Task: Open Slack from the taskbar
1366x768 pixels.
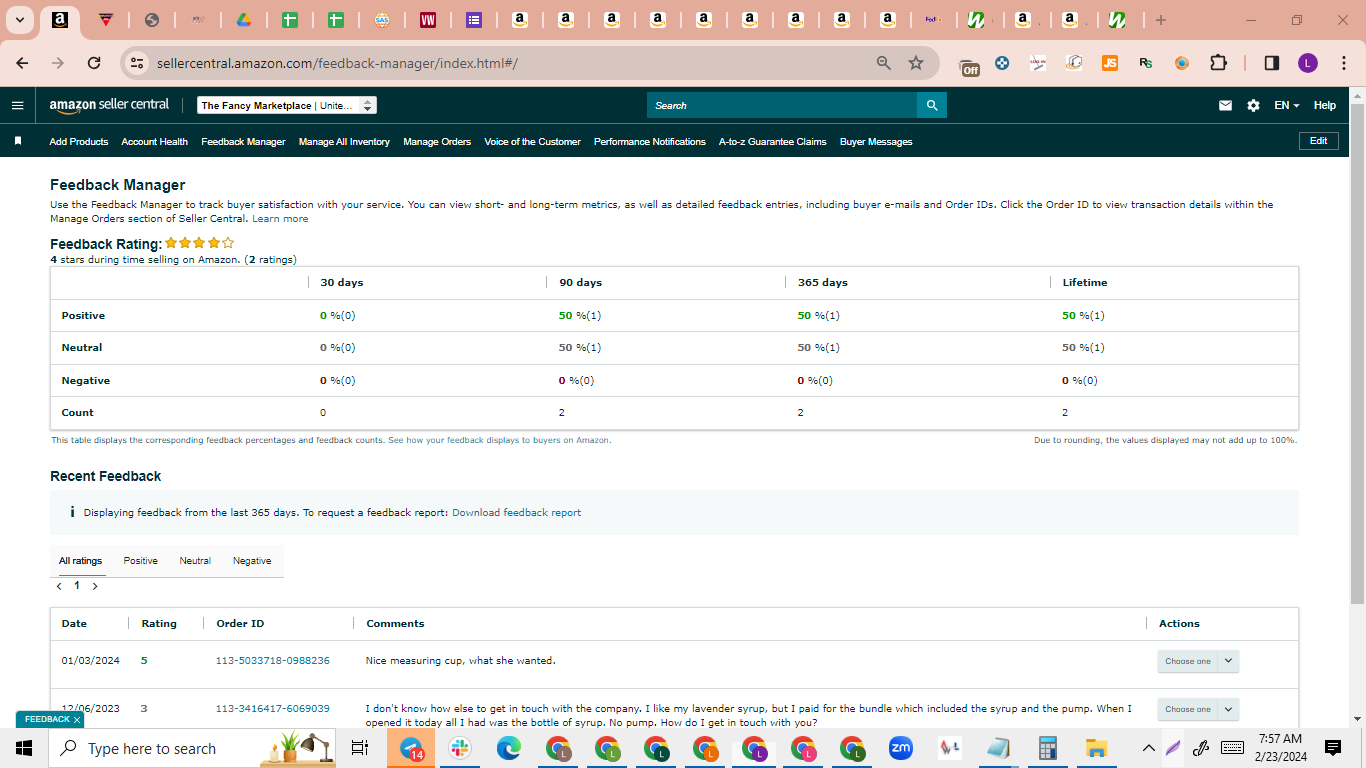Action: [x=460, y=748]
